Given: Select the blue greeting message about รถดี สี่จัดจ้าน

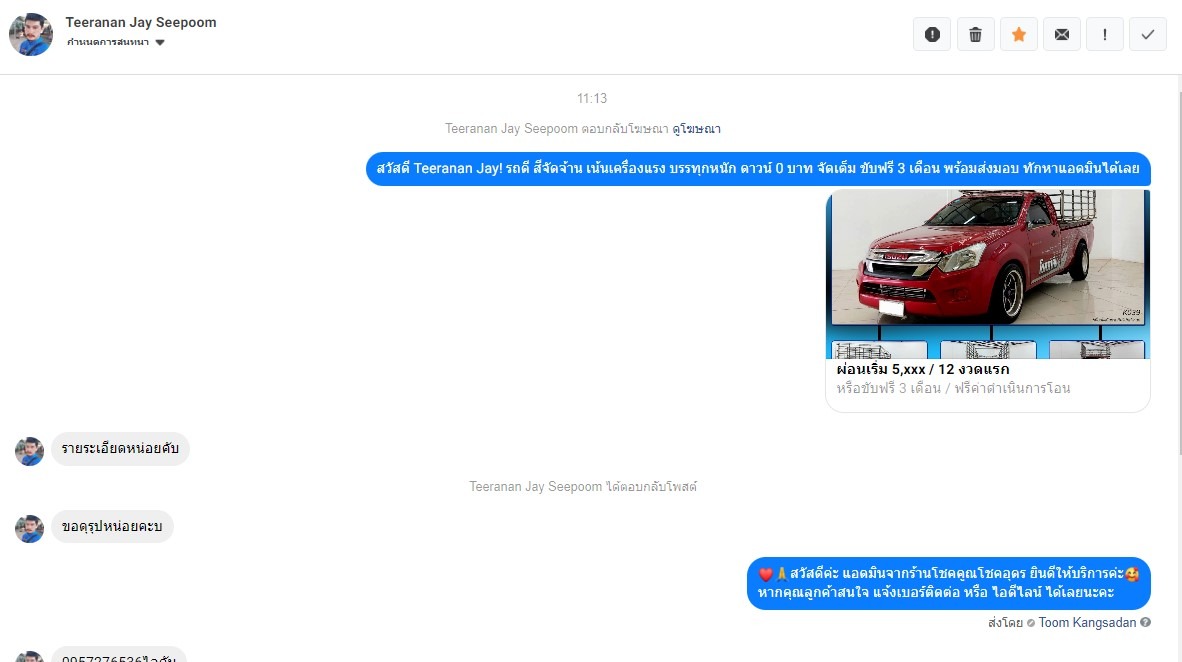Looking at the screenshot, I should tap(758, 168).
